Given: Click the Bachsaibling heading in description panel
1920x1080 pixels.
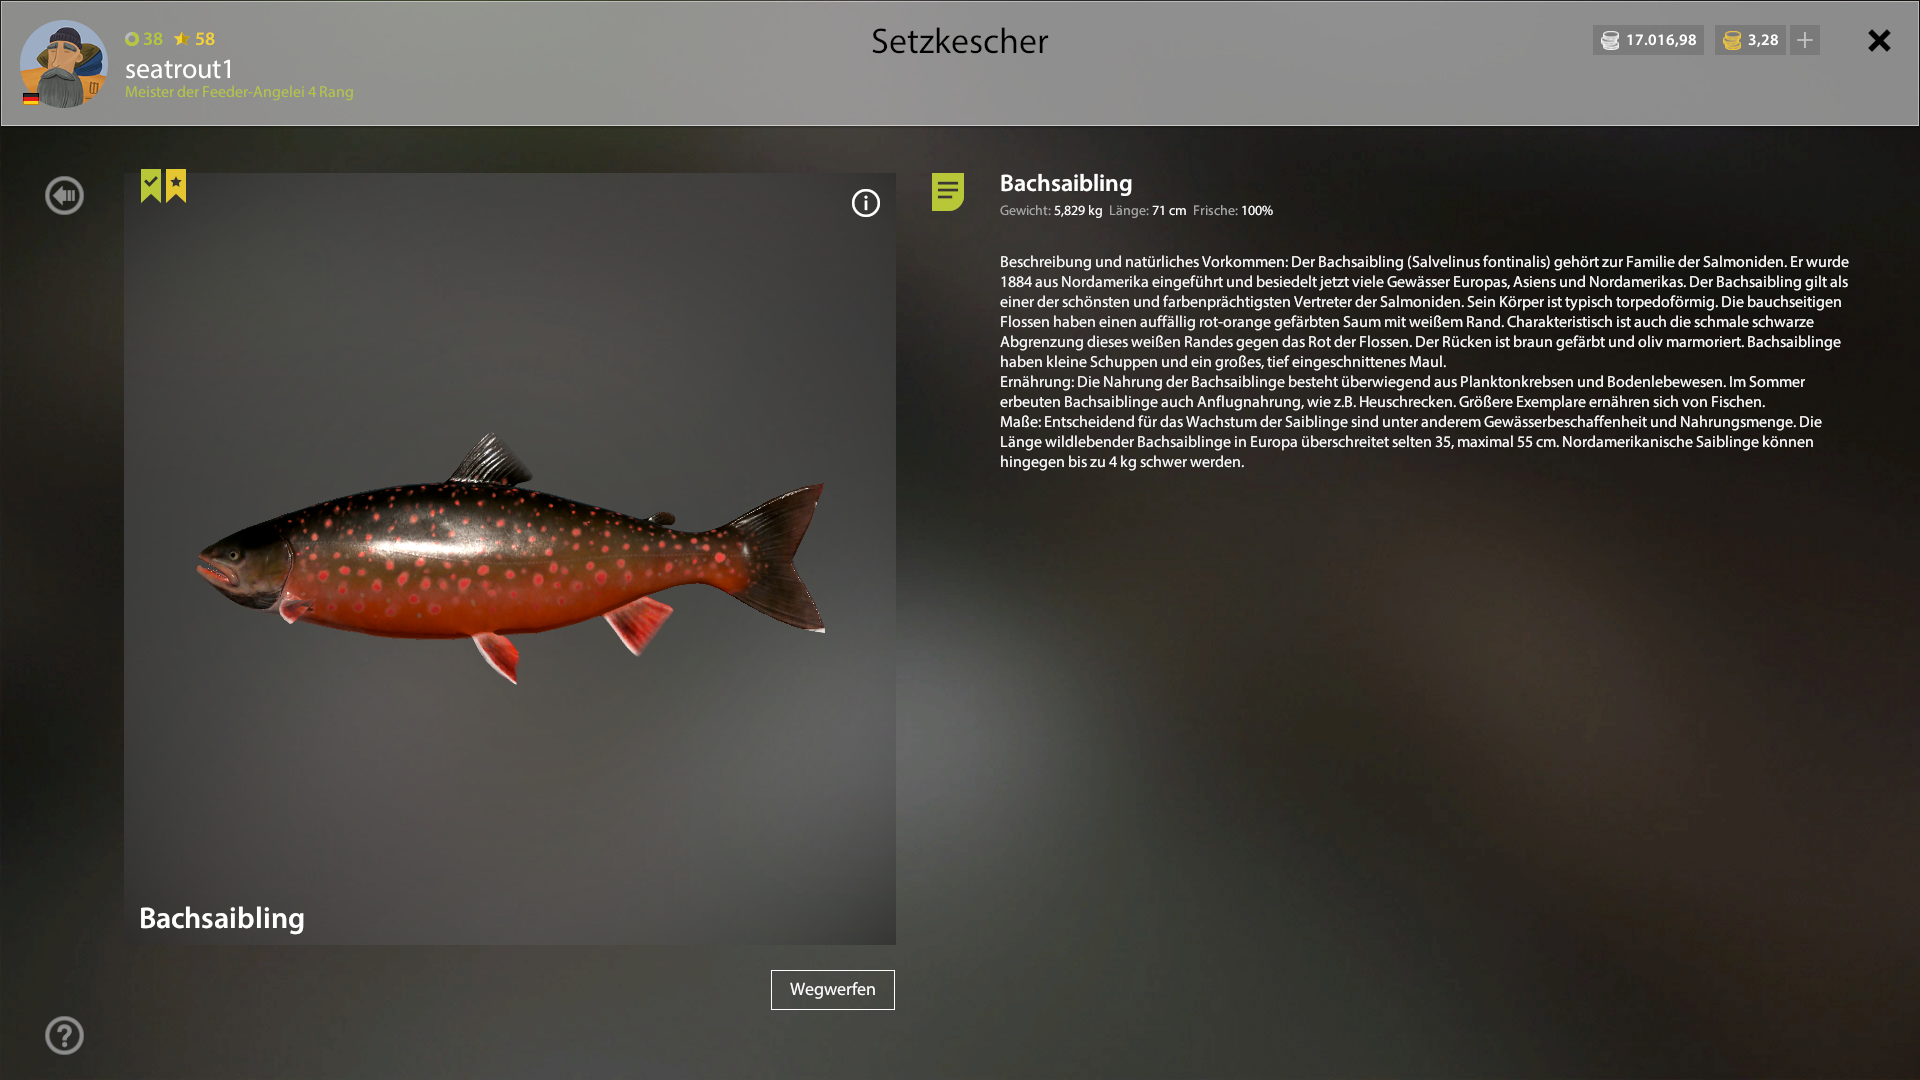Looking at the screenshot, I should point(1066,183).
